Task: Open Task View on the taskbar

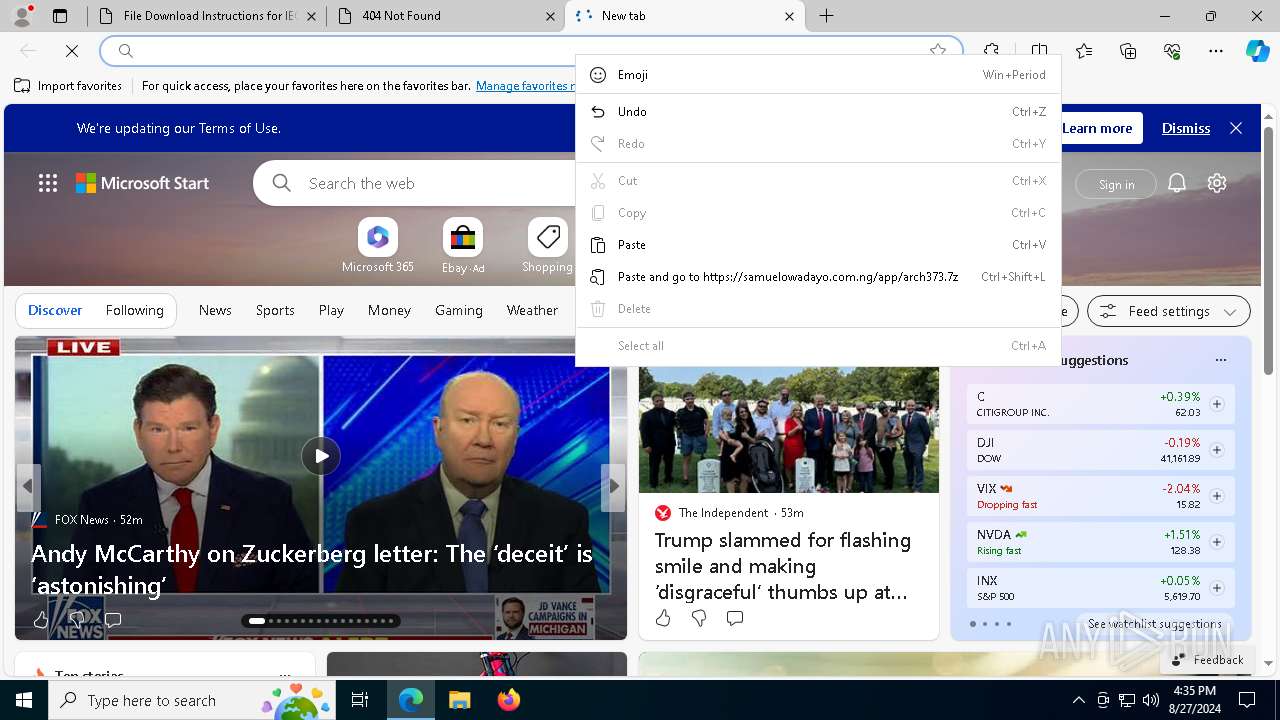Action: pos(360,701)
